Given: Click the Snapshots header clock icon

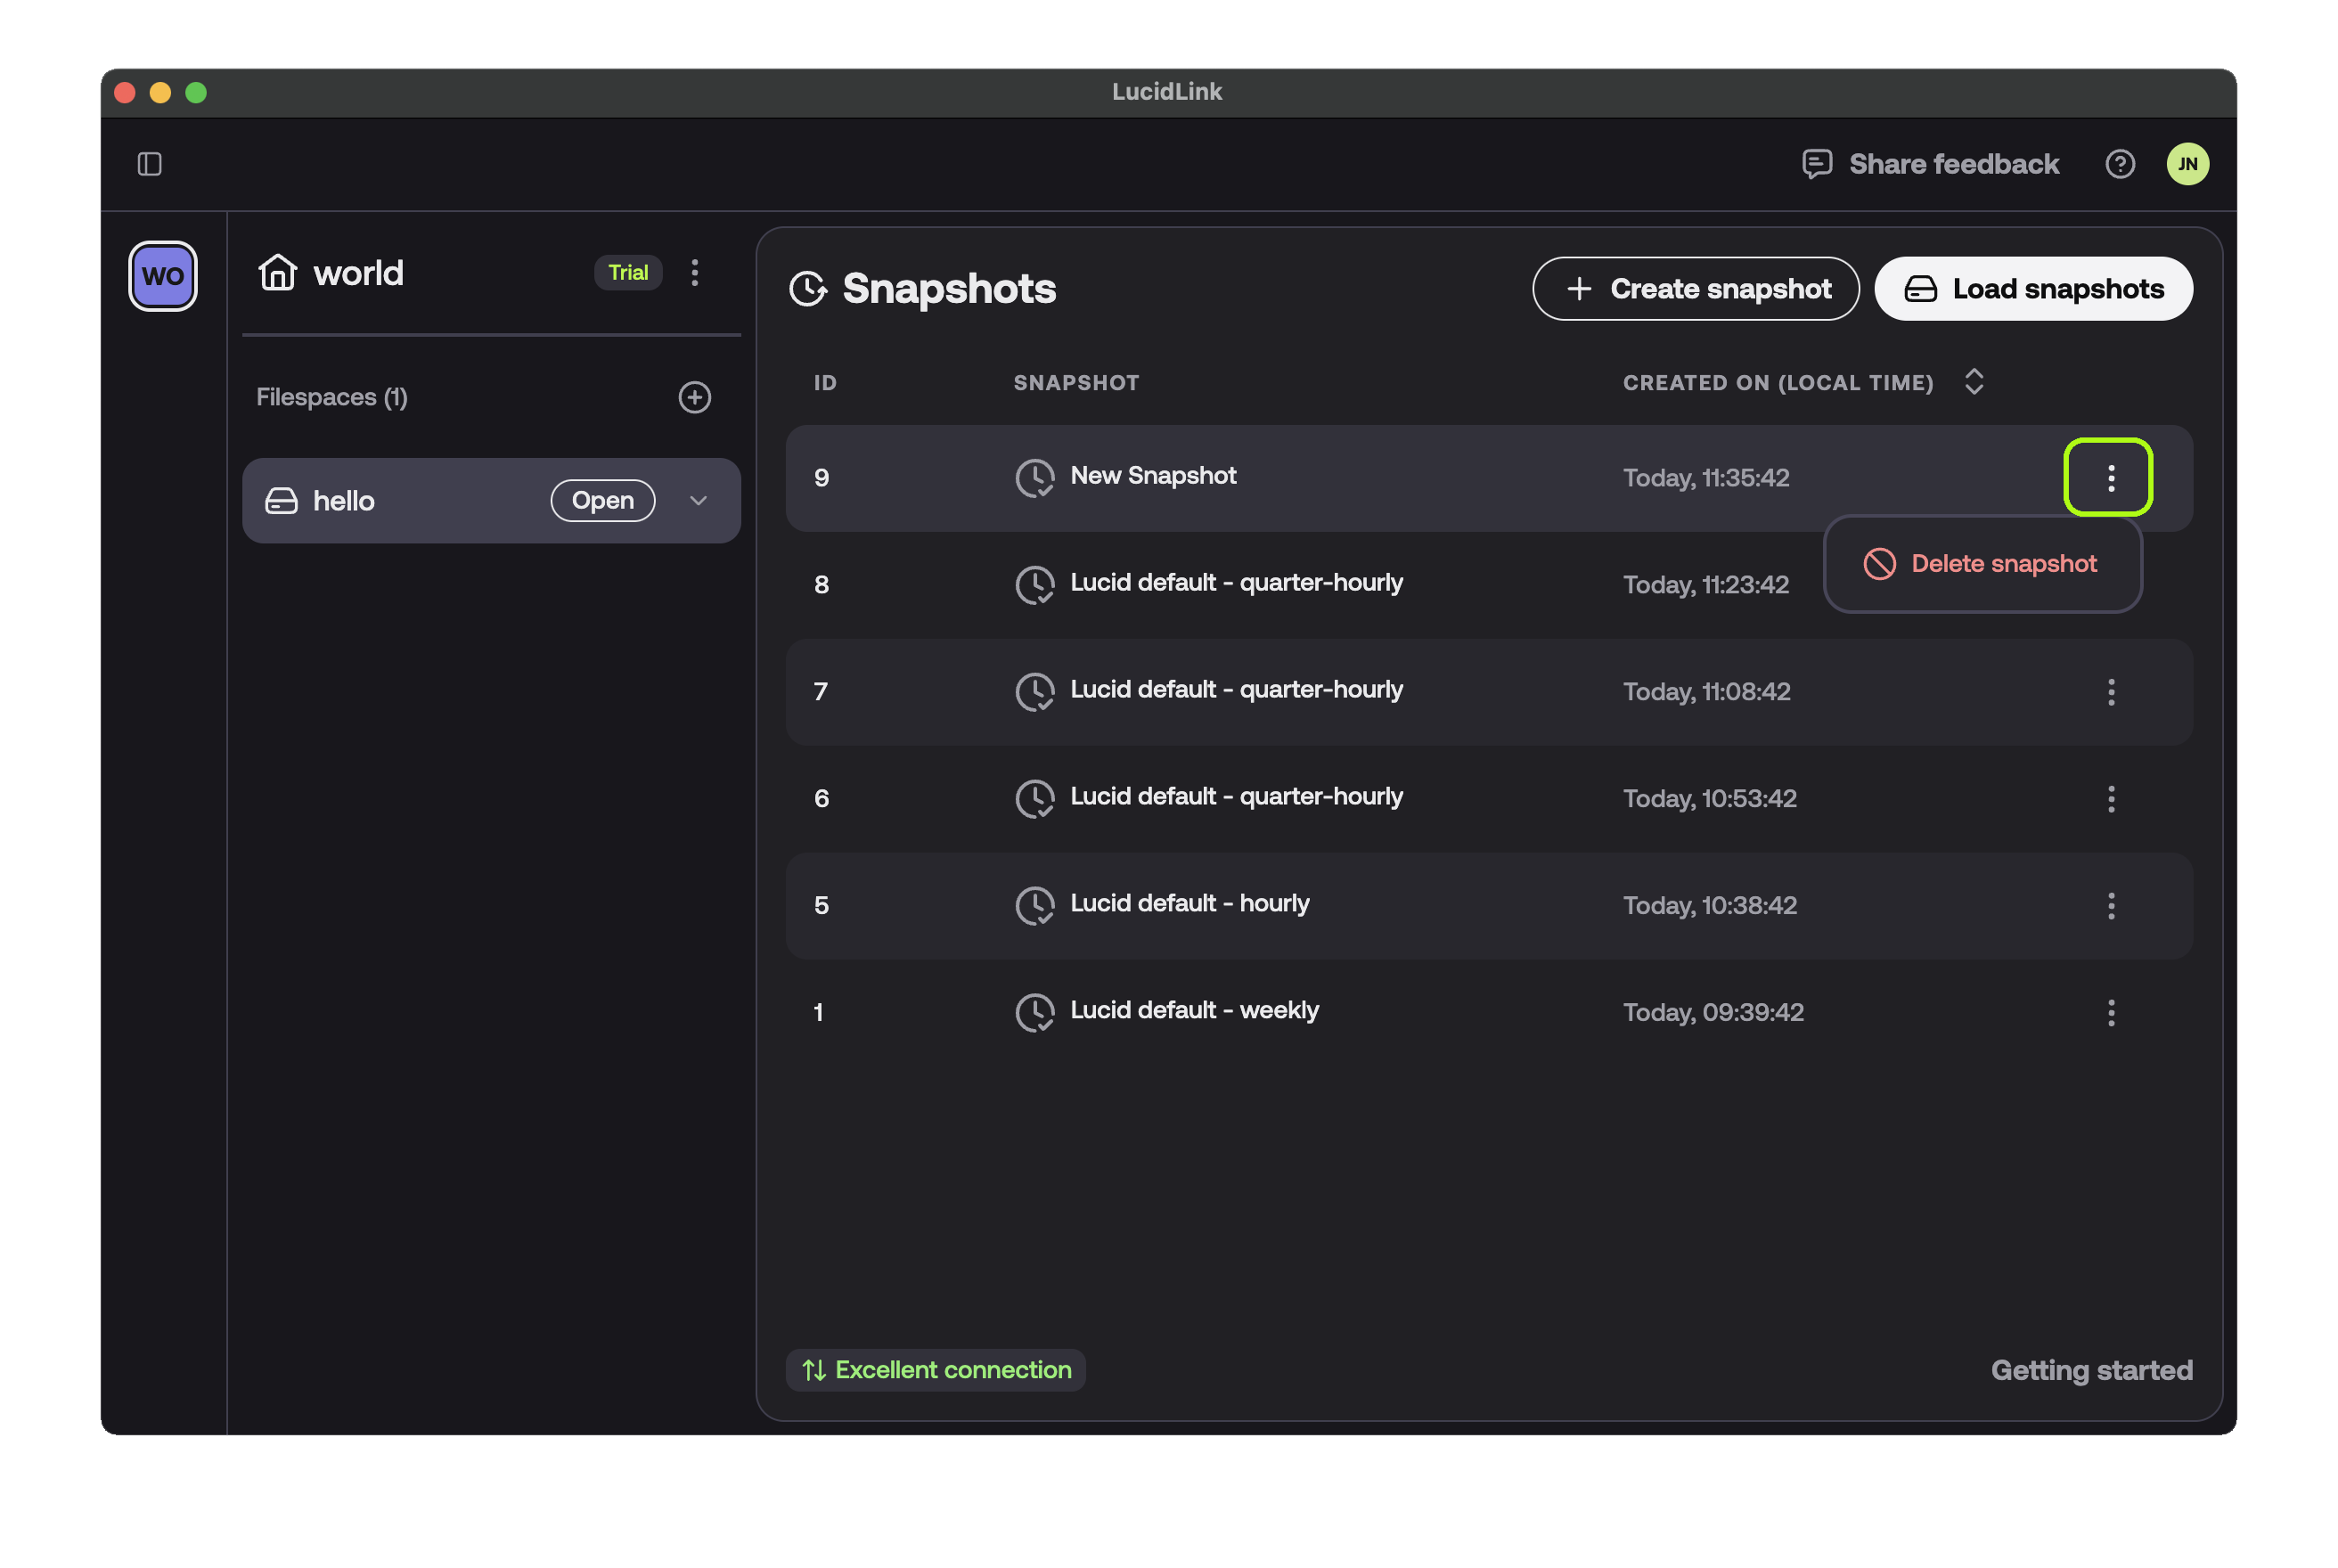Looking at the screenshot, I should (x=808, y=289).
